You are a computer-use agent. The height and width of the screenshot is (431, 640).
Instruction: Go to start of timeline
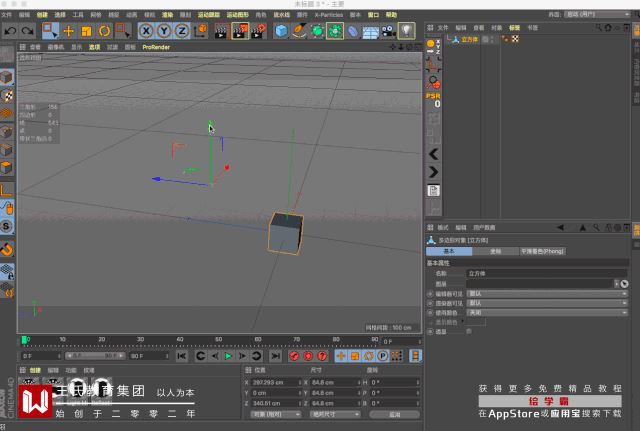[x=182, y=356]
